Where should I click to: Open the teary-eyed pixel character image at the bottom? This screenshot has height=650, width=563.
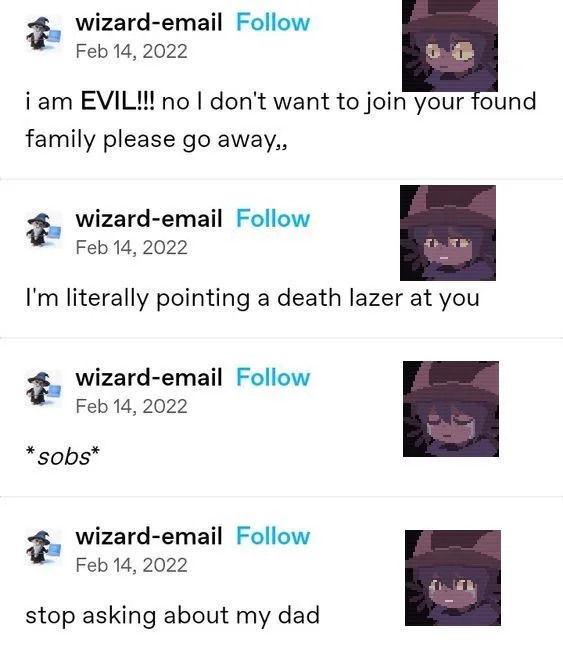(x=453, y=578)
